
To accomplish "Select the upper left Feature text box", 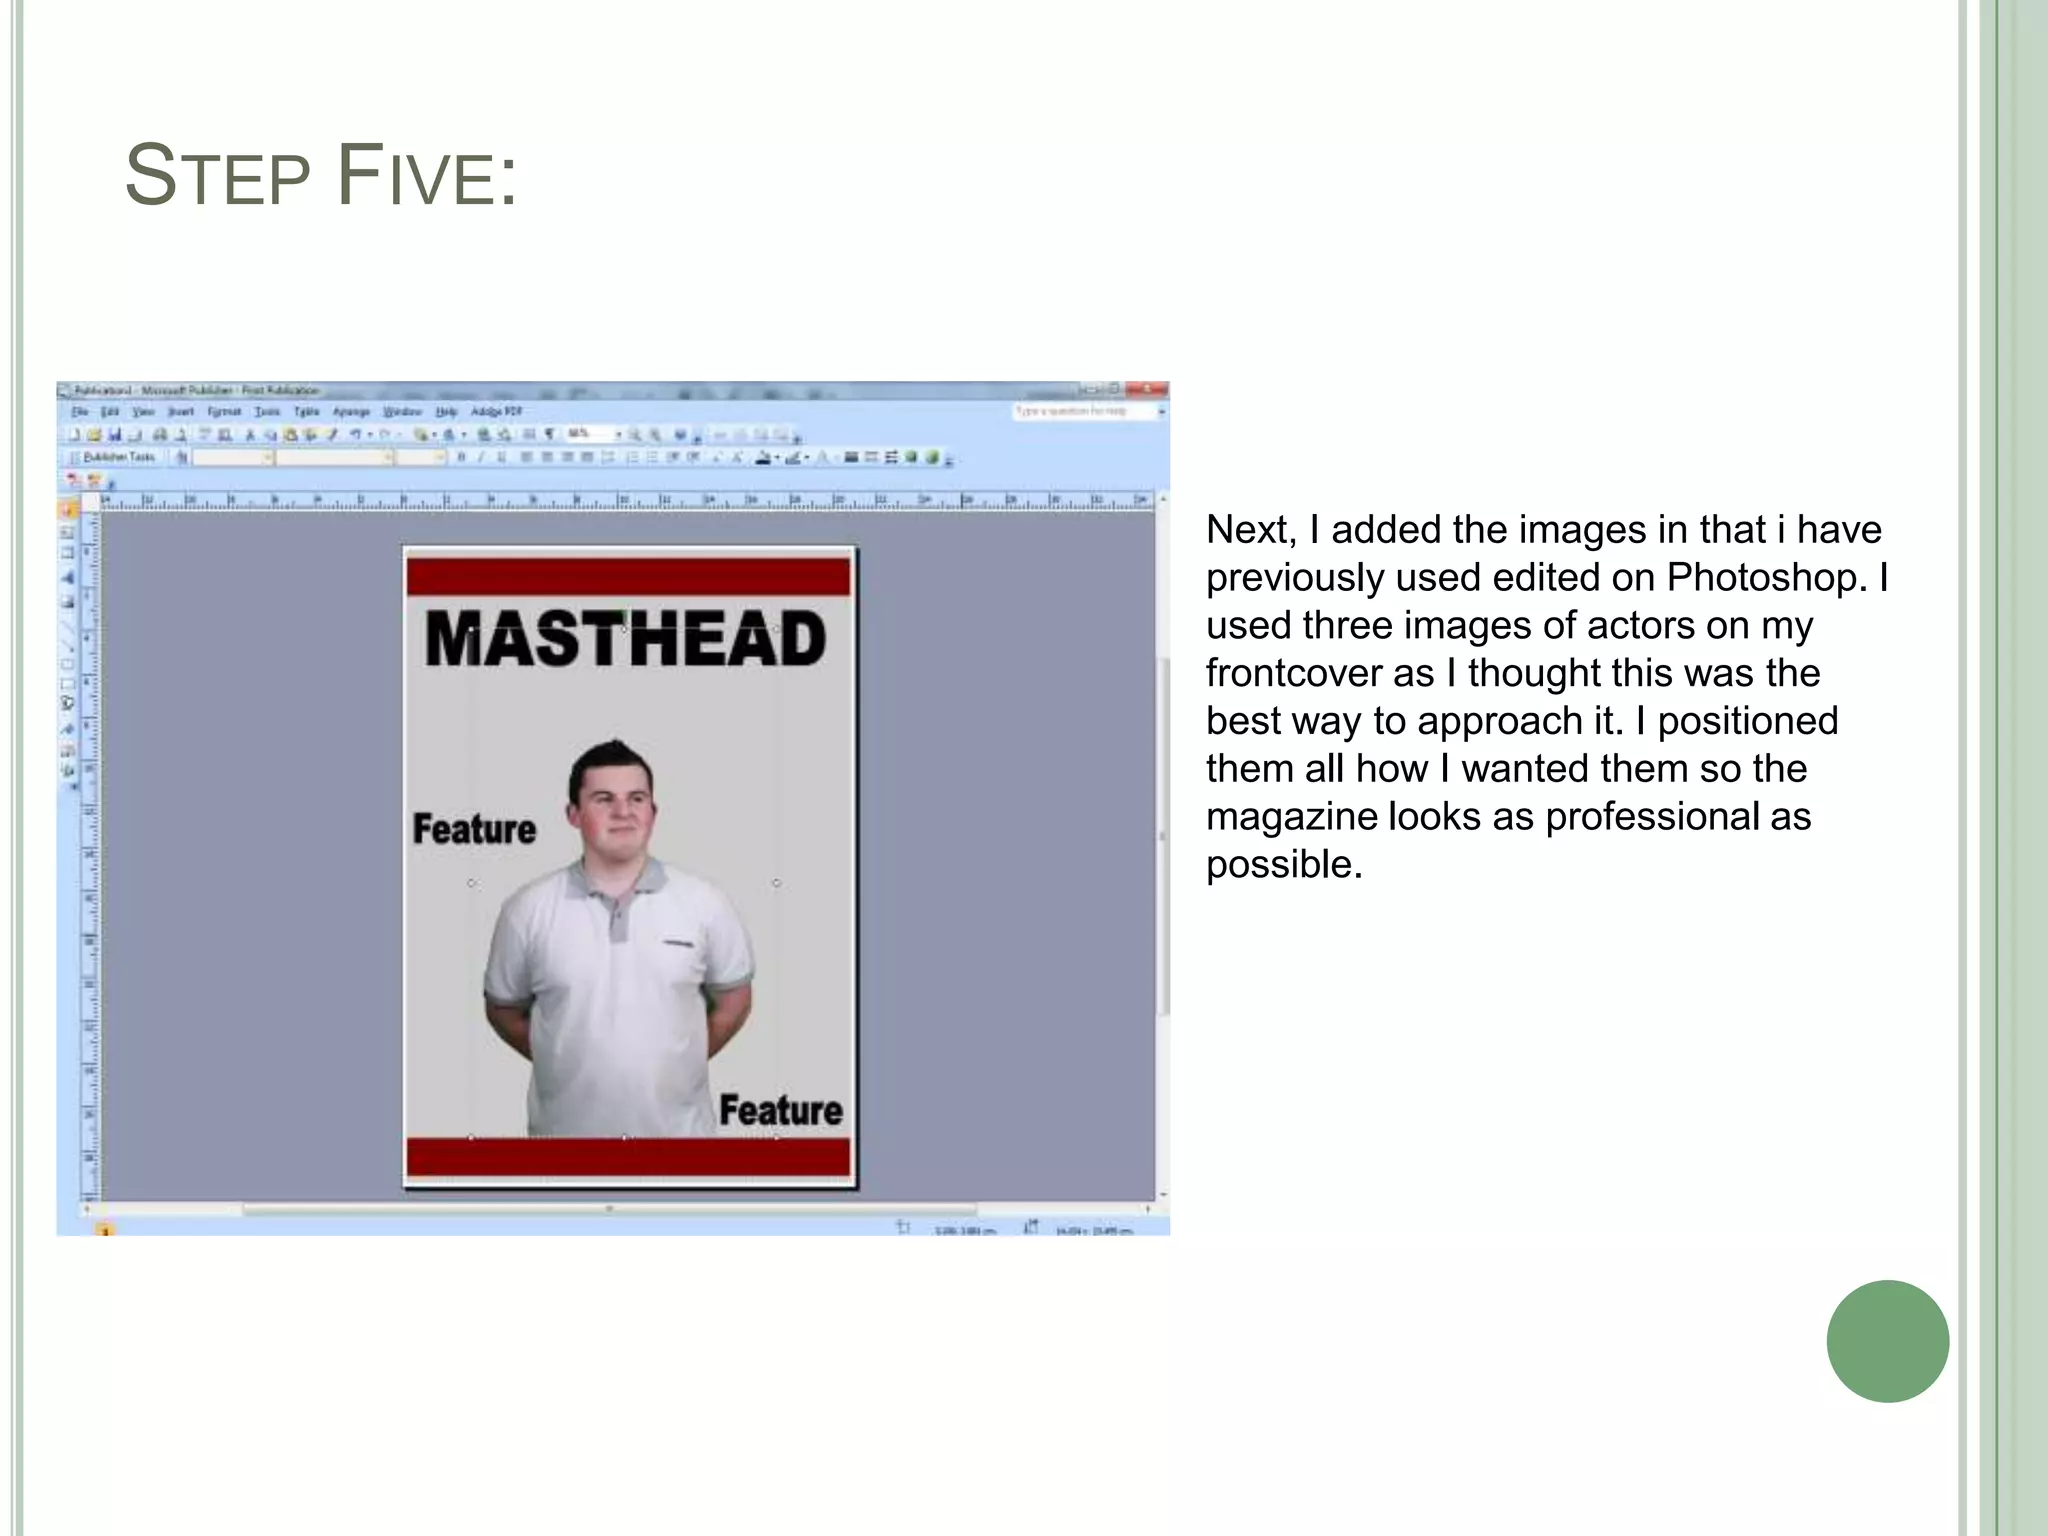I will click(x=474, y=828).
